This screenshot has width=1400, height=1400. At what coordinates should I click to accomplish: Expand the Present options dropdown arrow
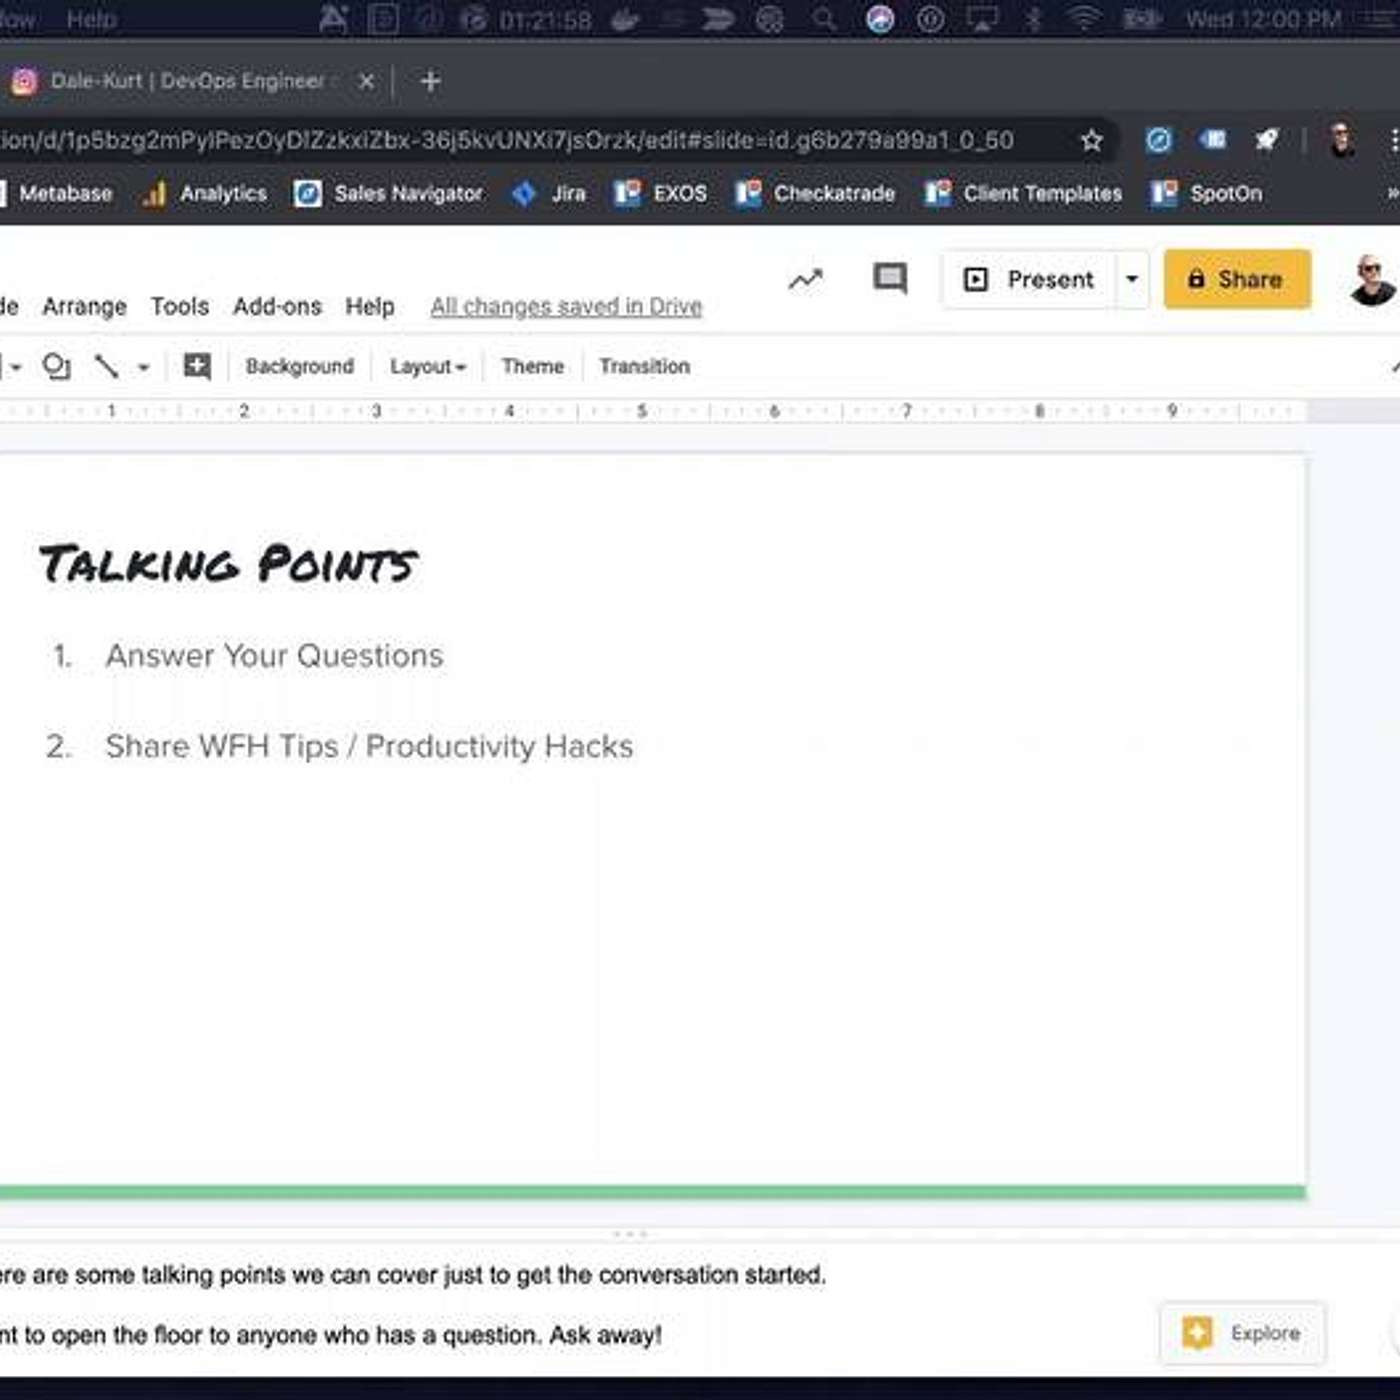tap(1132, 279)
